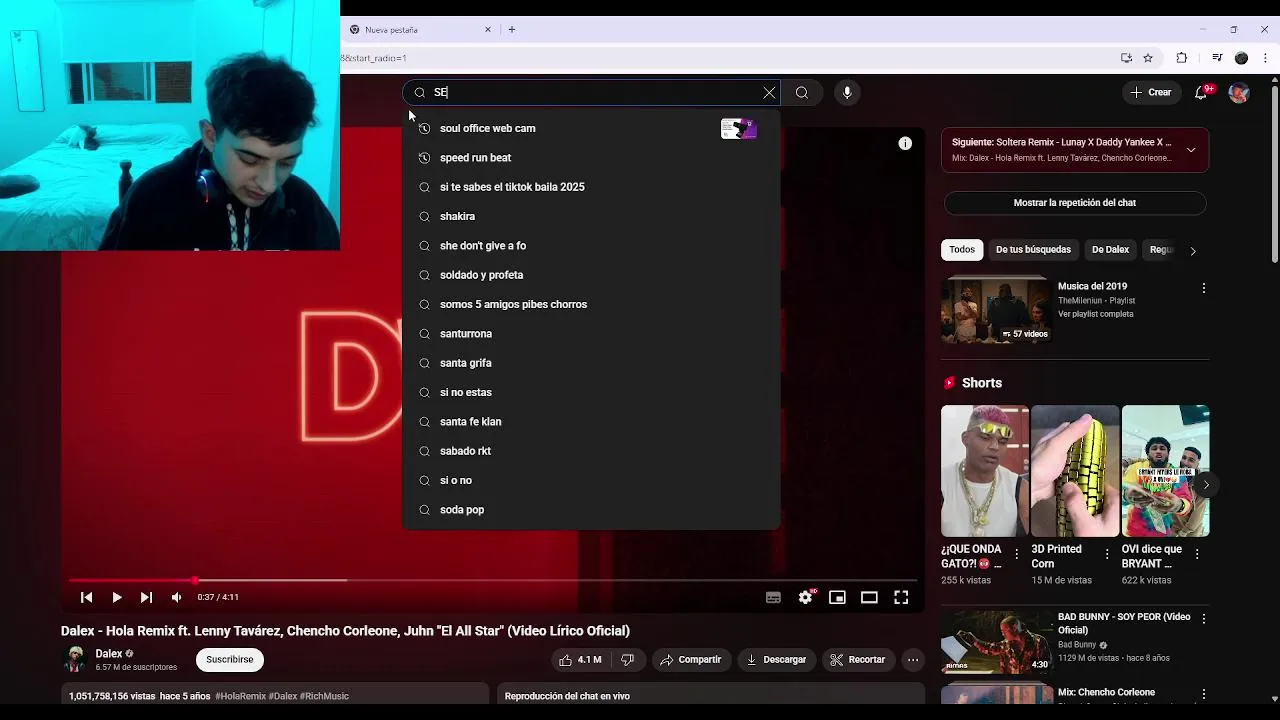
Task: Mute the video volume
Action: click(176, 597)
